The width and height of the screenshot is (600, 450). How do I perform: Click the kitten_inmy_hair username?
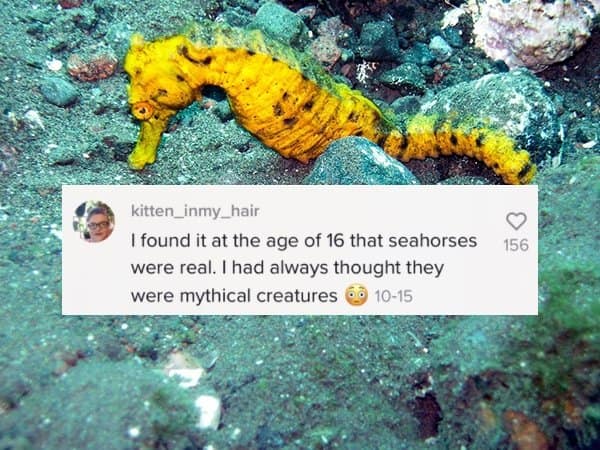click(195, 211)
